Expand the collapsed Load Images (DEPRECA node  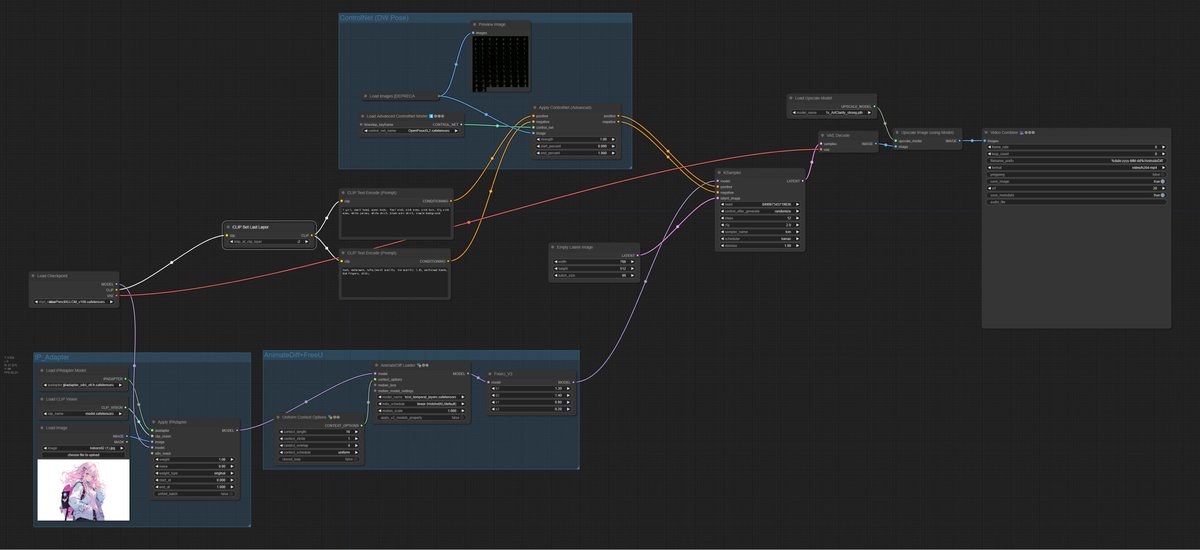click(366, 96)
